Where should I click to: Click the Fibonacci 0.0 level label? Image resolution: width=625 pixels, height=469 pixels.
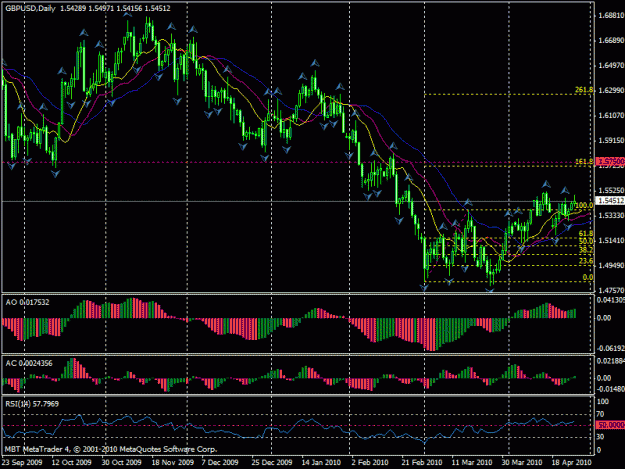[x=588, y=277]
